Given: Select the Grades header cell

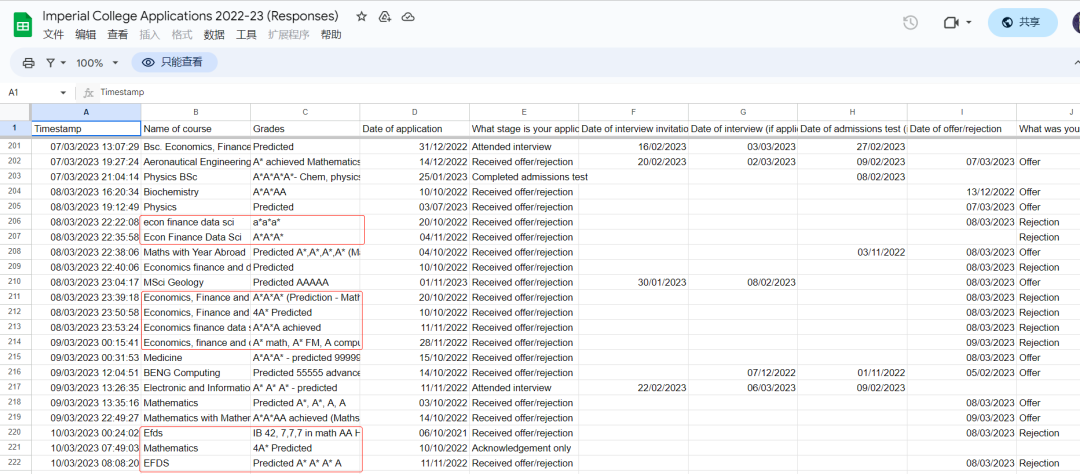Looking at the screenshot, I should pos(305,129).
